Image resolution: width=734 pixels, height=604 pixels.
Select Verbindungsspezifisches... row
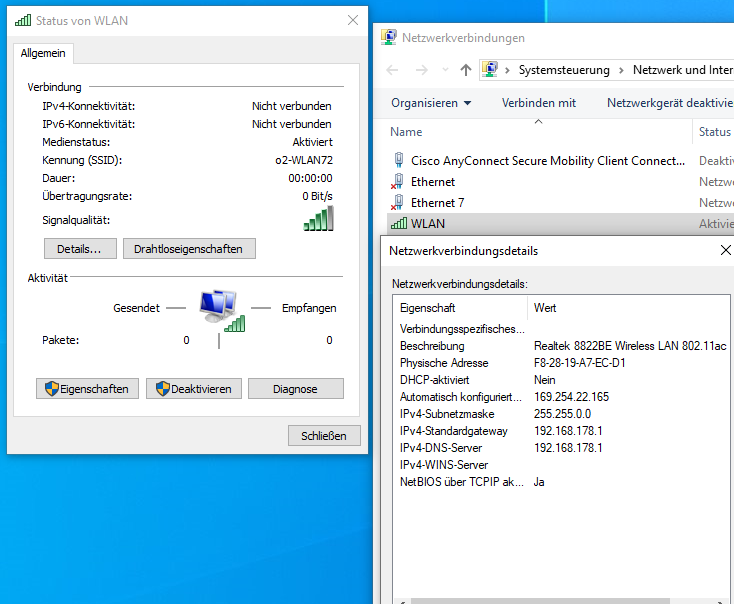pos(561,329)
